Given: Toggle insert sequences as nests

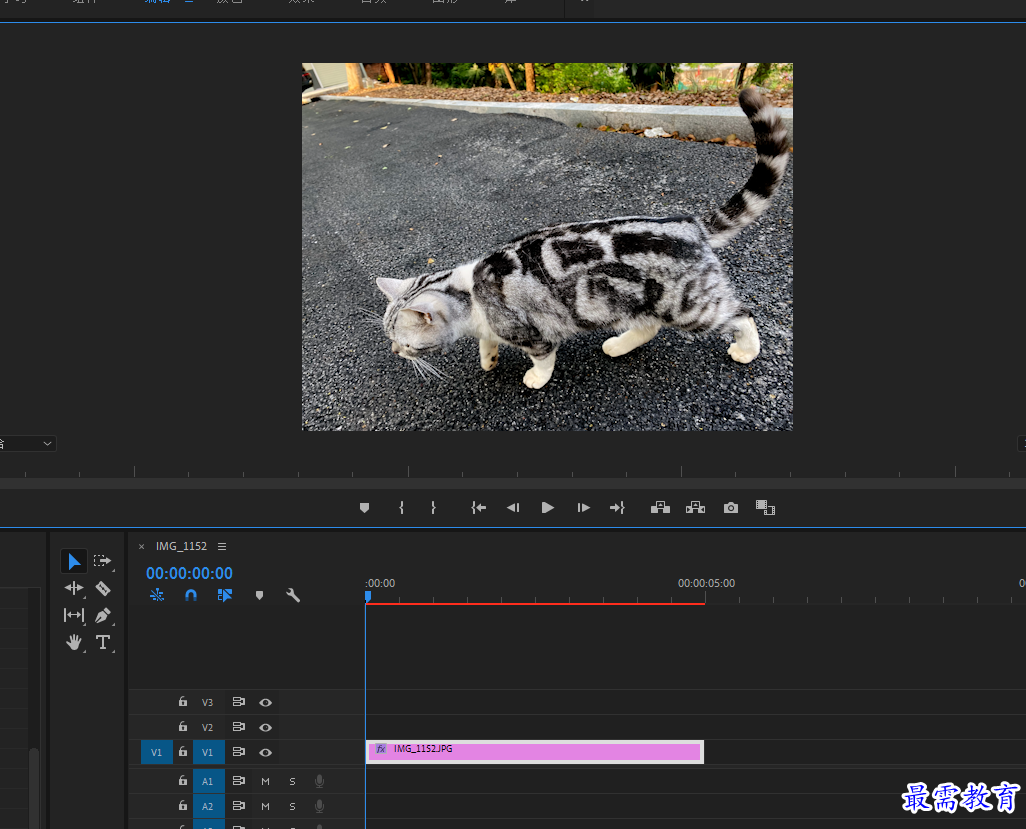Looking at the screenshot, I should [x=157, y=595].
